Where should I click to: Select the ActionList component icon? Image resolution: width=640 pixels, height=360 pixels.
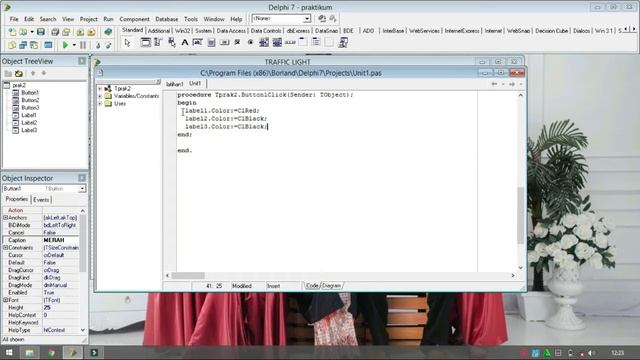pos(343,42)
